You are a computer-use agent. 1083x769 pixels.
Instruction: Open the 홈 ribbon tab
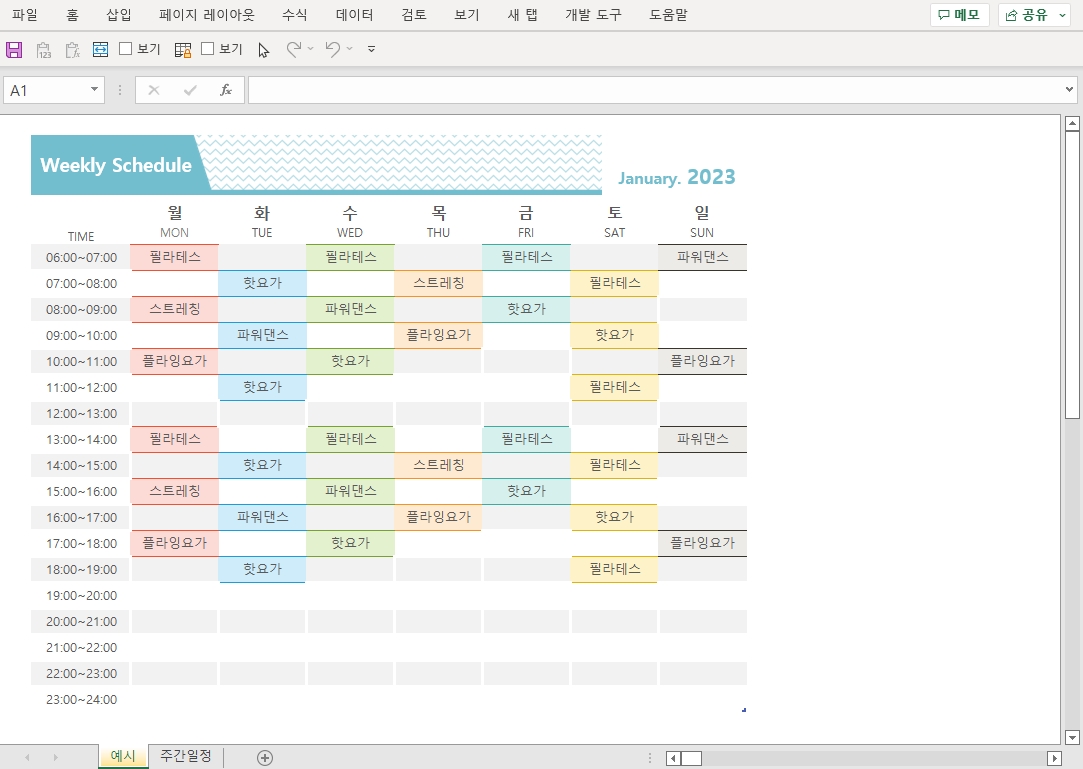(73, 15)
